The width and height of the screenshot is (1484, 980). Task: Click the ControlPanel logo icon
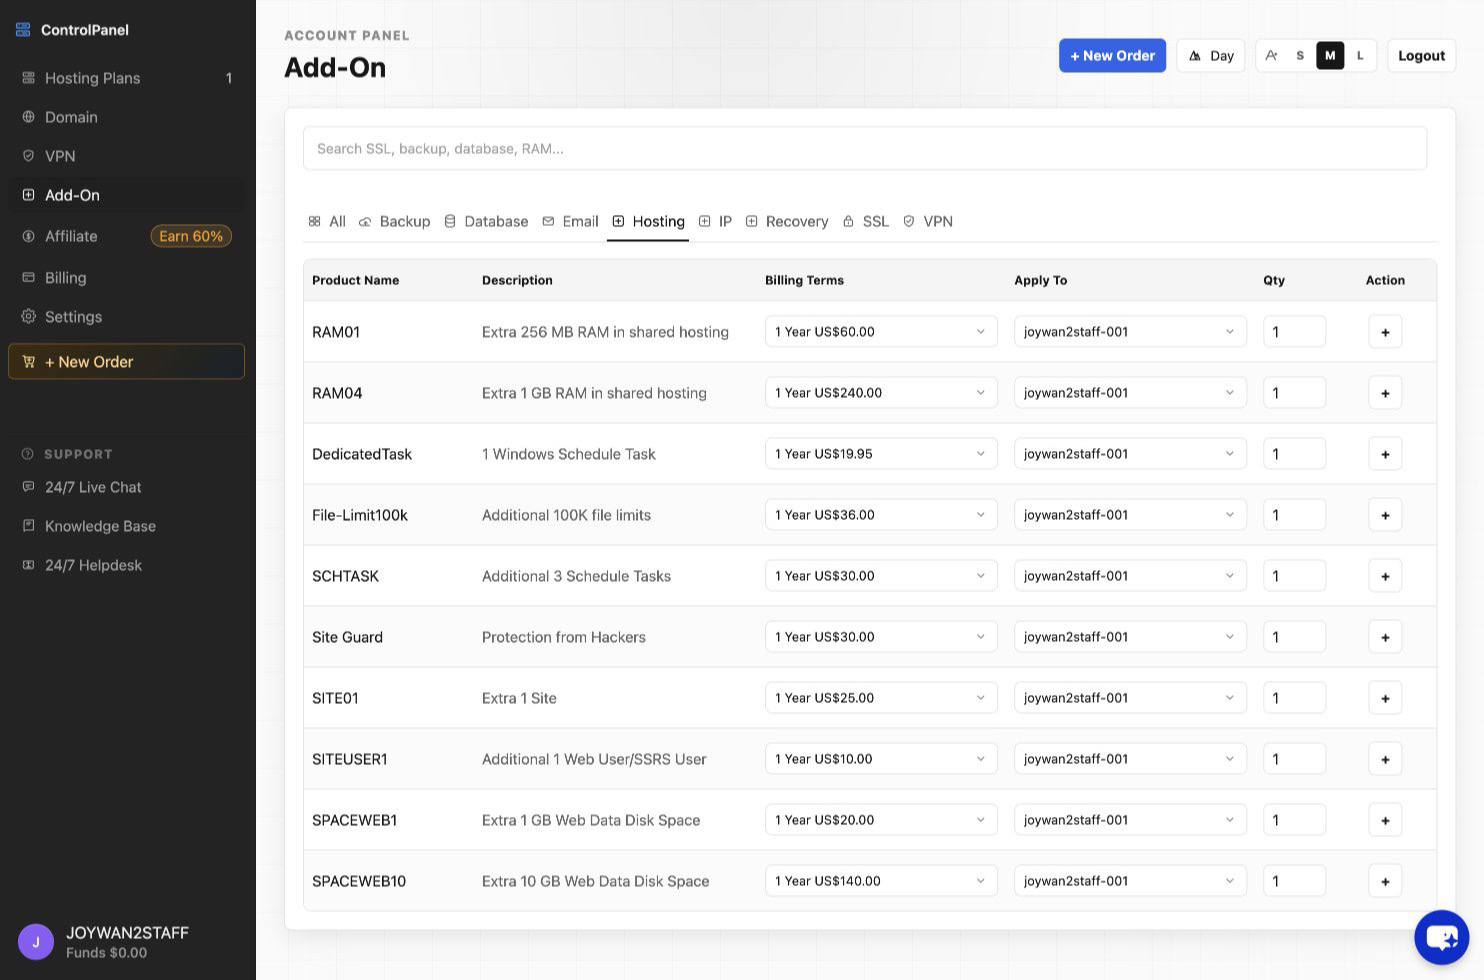click(x=23, y=30)
